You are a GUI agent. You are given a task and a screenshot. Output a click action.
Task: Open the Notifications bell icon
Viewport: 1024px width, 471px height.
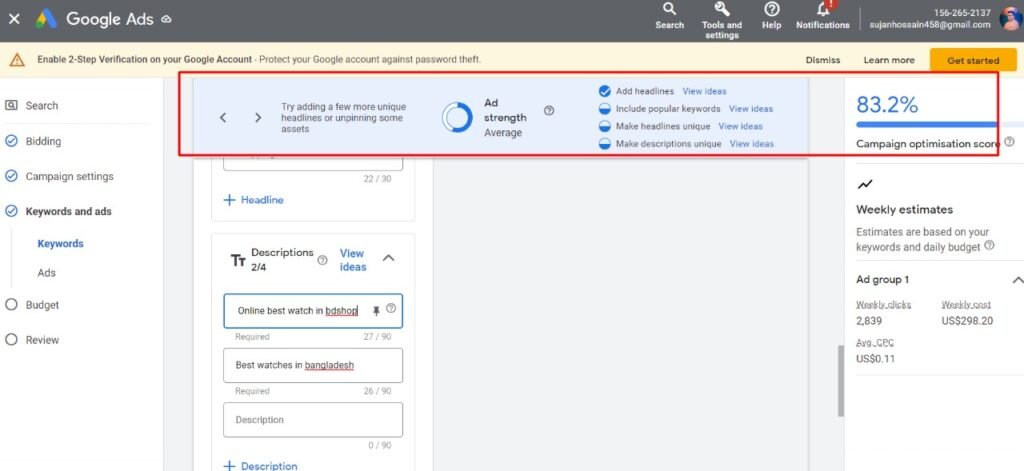click(x=822, y=10)
